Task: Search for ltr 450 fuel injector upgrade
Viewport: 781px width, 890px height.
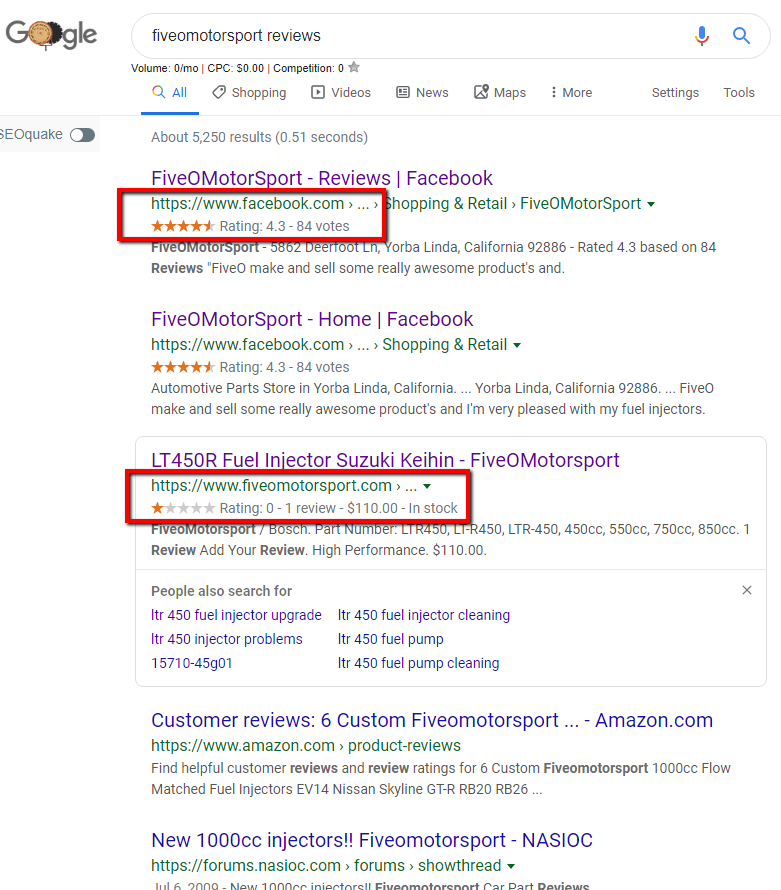Action: click(236, 615)
